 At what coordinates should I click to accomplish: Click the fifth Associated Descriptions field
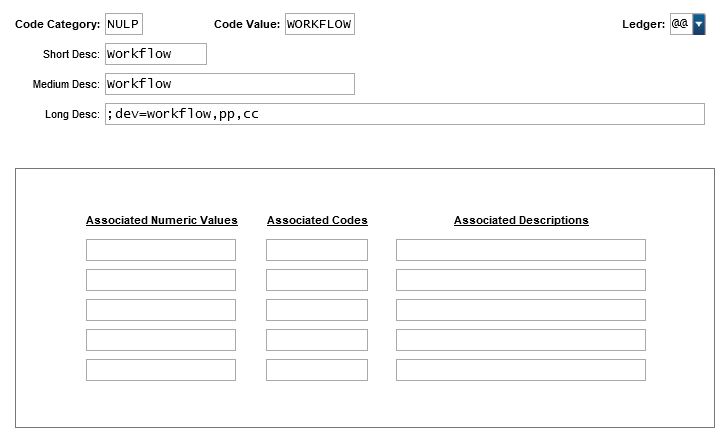(x=520, y=370)
